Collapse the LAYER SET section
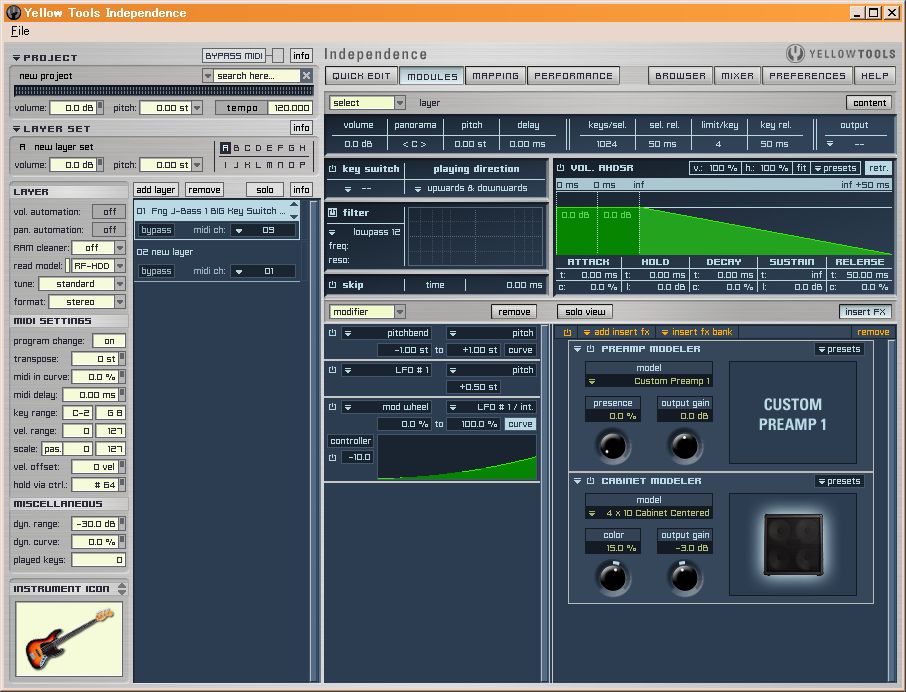 (17, 129)
